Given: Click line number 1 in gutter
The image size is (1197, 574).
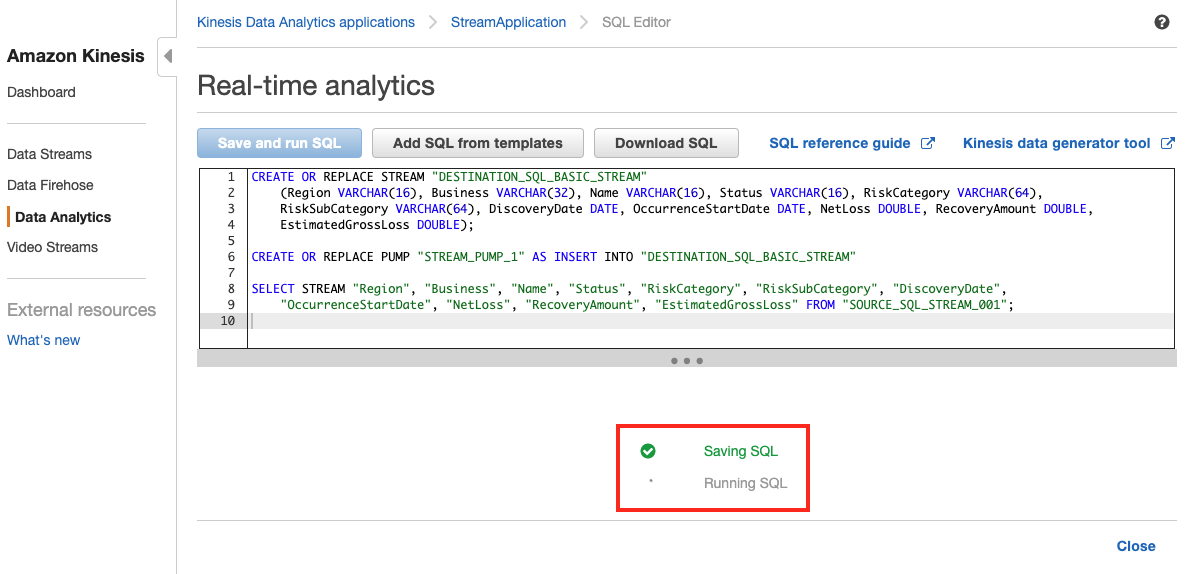Looking at the screenshot, I should click(231, 177).
